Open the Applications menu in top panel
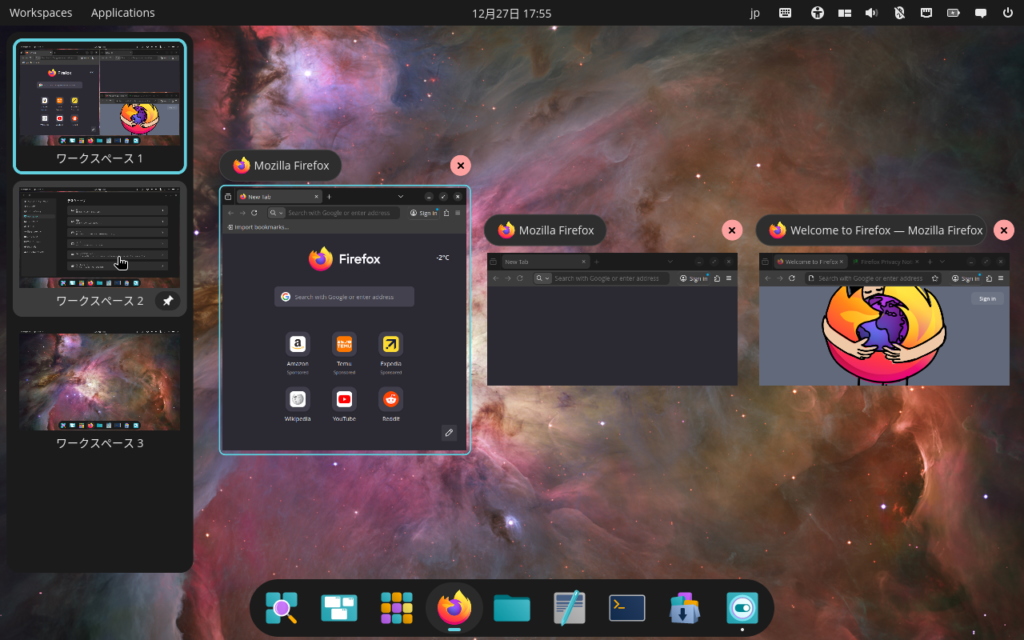 (x=123, y=13)
